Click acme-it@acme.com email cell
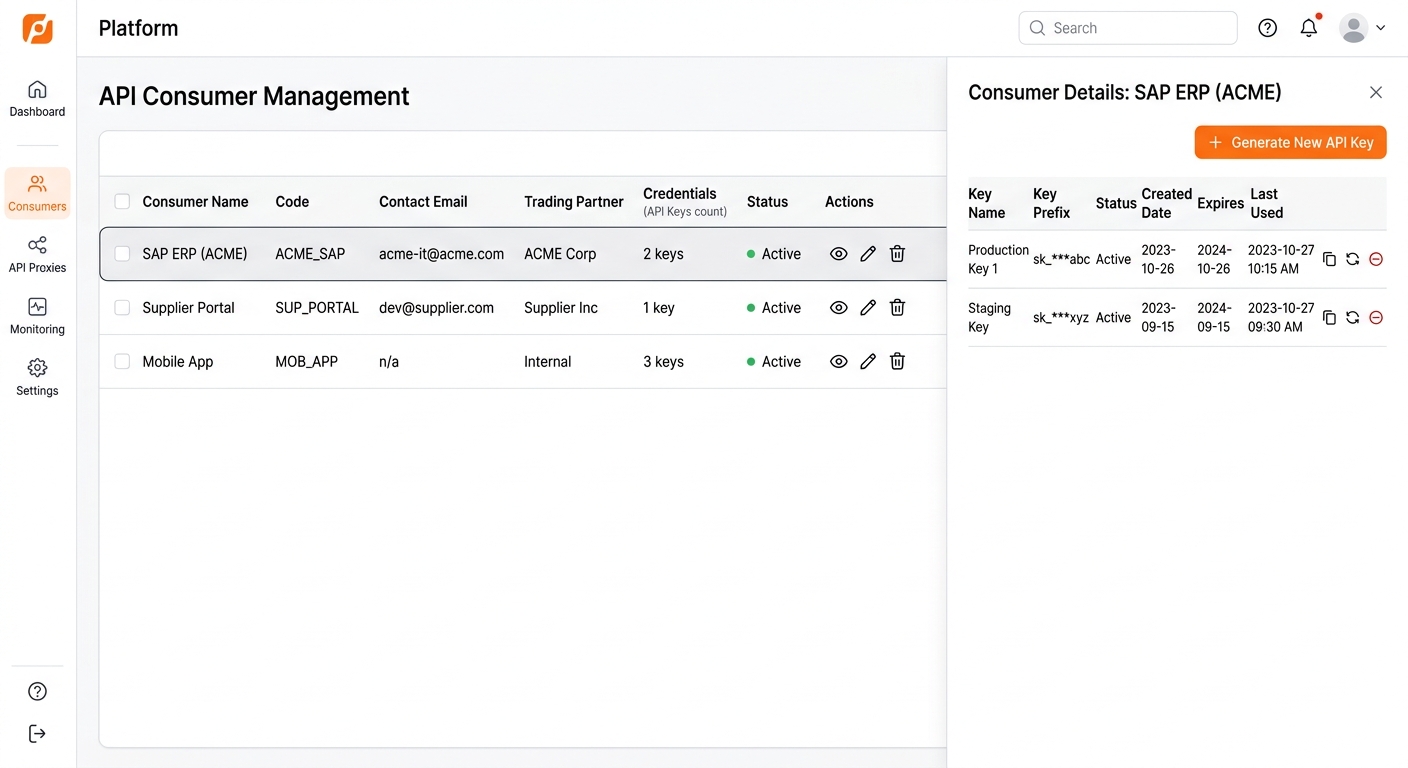Viewport: 1408px width, 768px height. coord(441,254)
